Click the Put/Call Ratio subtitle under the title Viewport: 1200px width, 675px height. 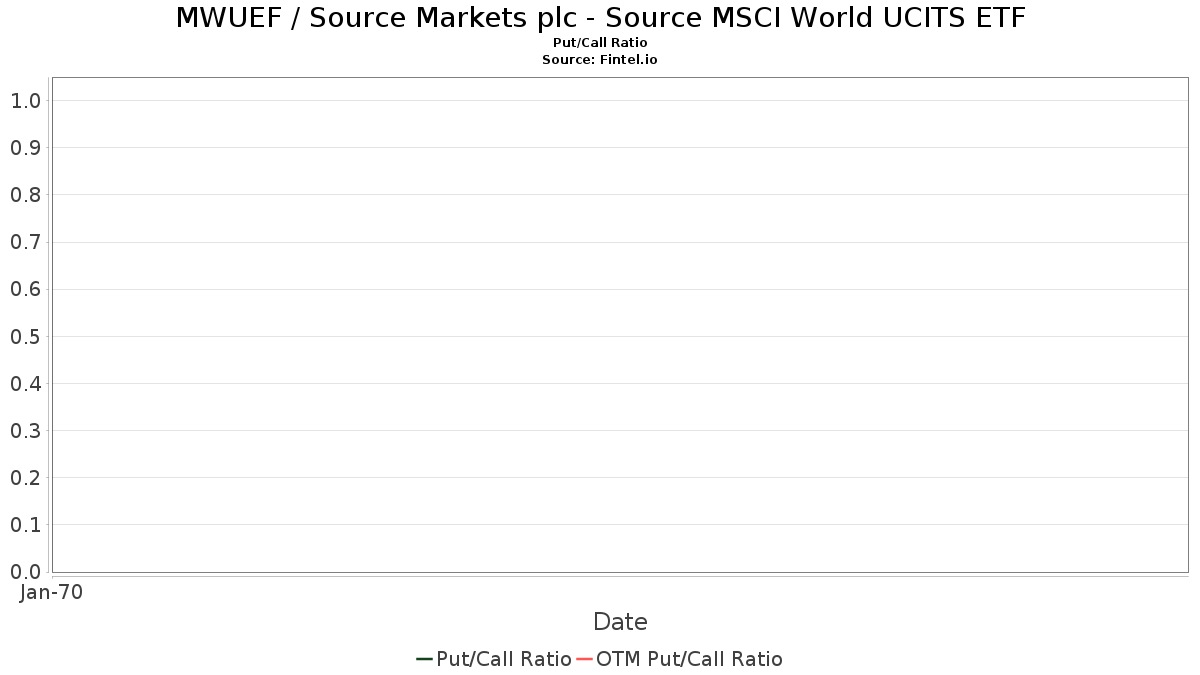(x=600, y=43)
